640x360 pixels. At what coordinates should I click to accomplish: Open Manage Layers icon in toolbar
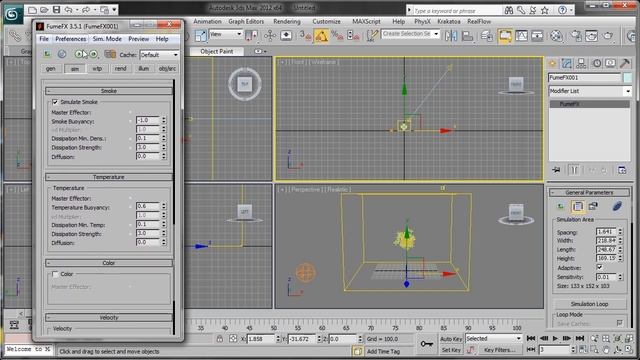point(487,36)
